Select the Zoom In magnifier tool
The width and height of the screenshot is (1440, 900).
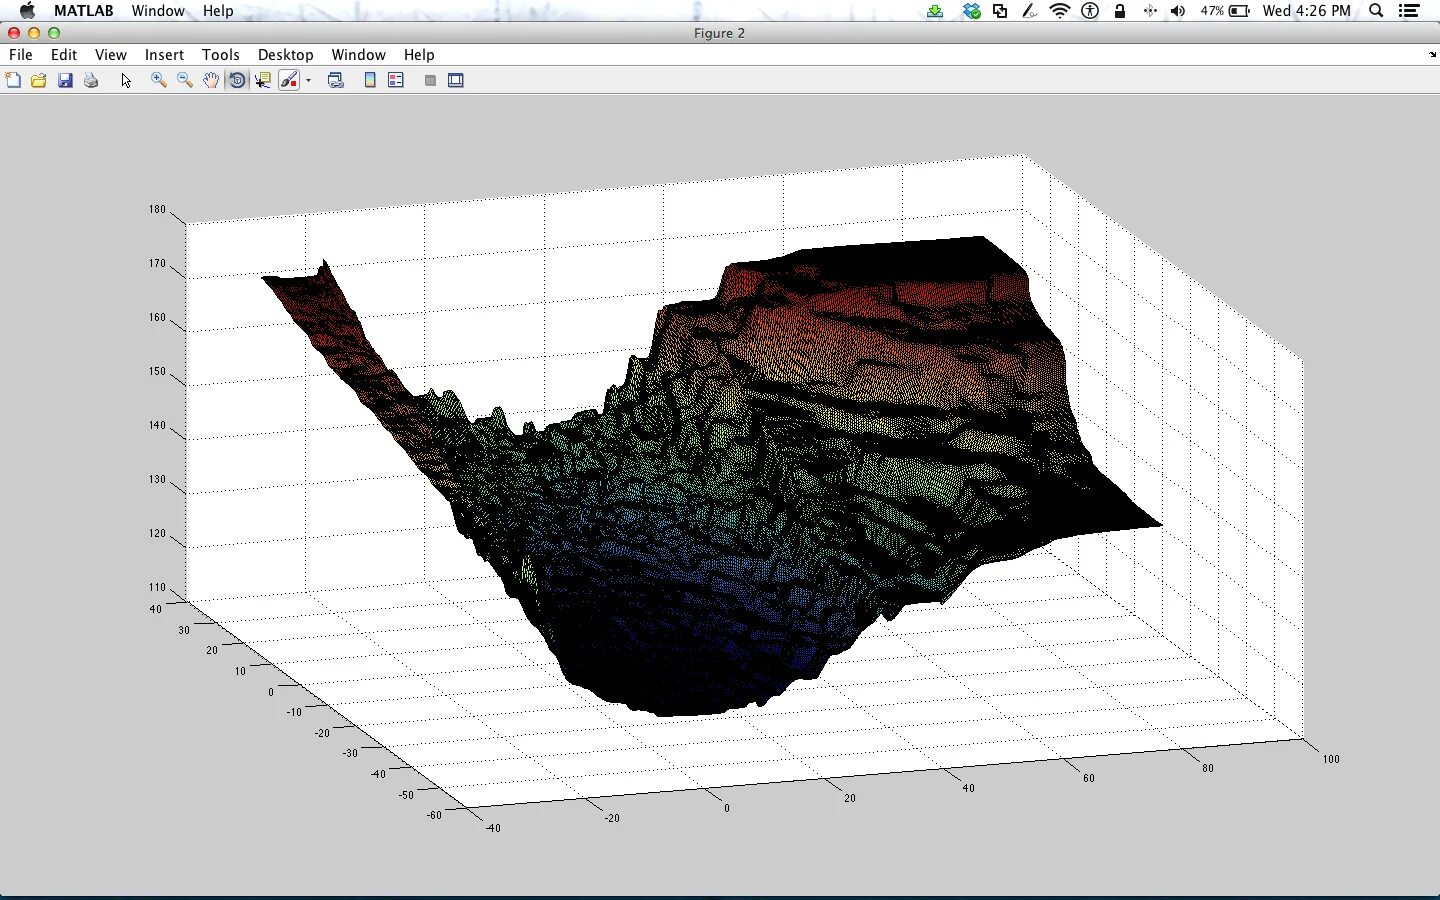(158, 81)
